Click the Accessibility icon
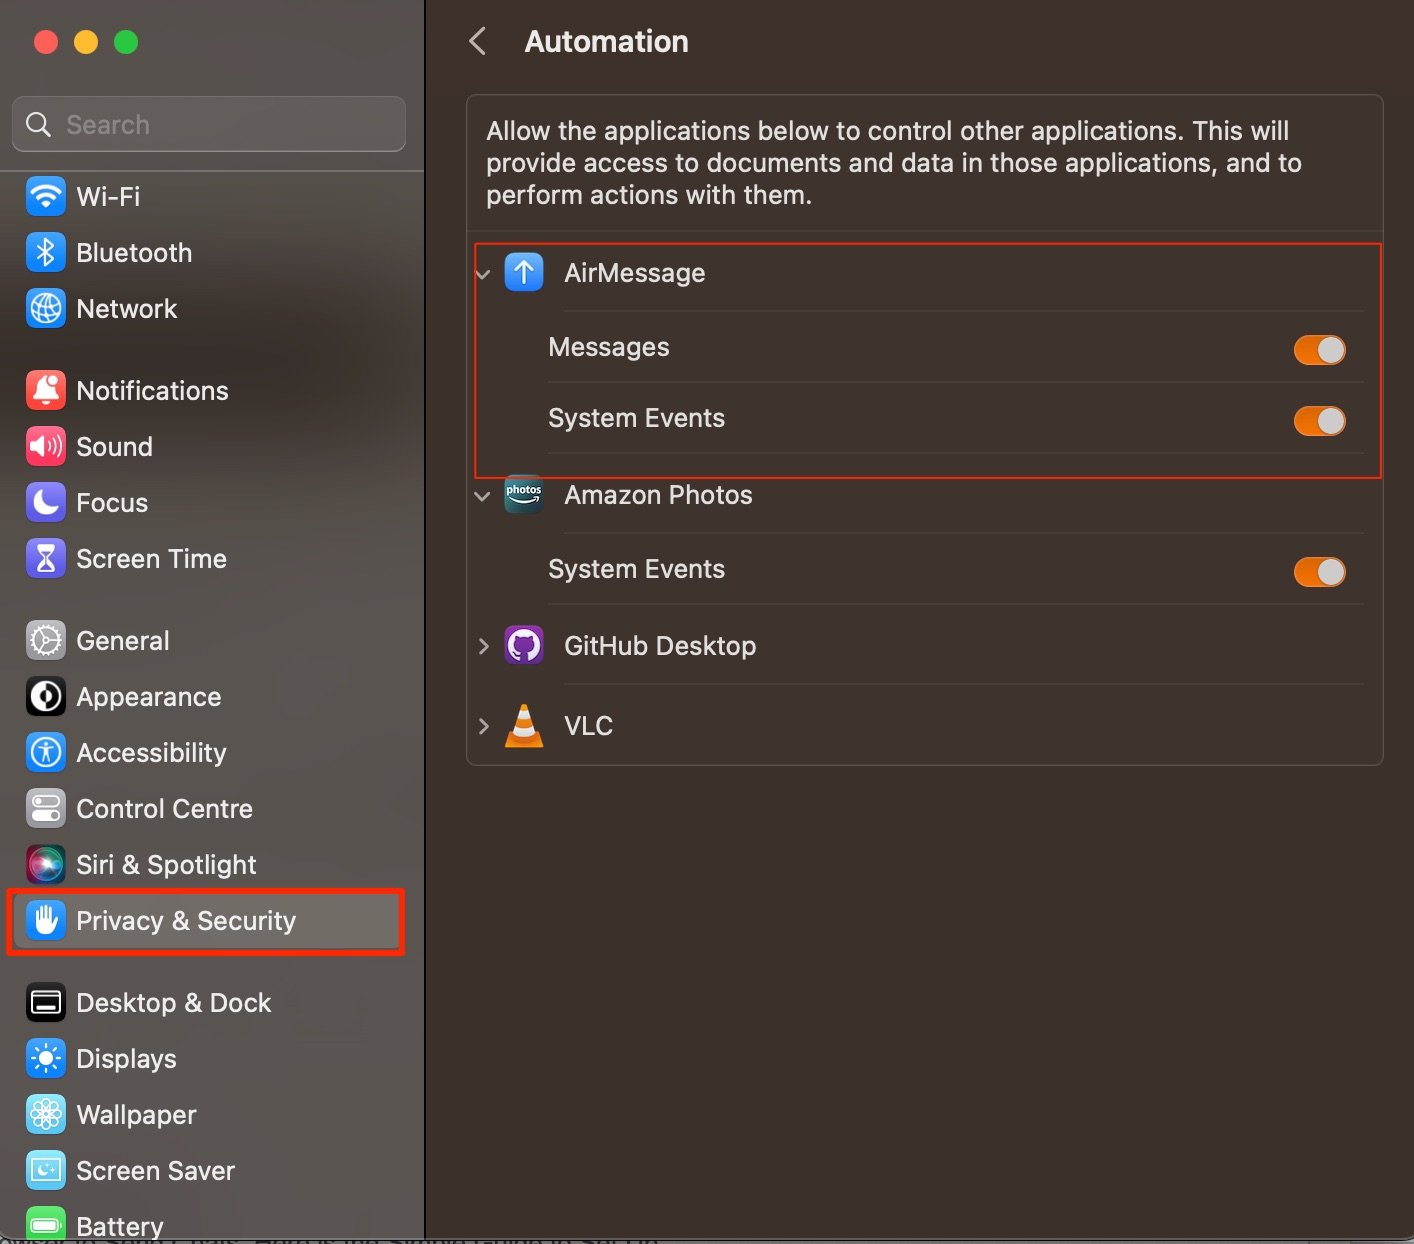This screenshot has width=1414, height=1244. coord(46,752)
